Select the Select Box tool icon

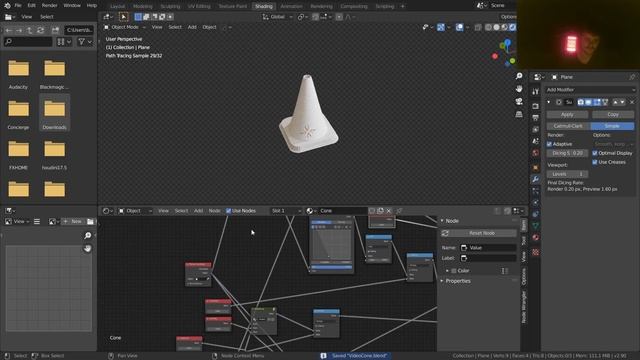point(123,17)
